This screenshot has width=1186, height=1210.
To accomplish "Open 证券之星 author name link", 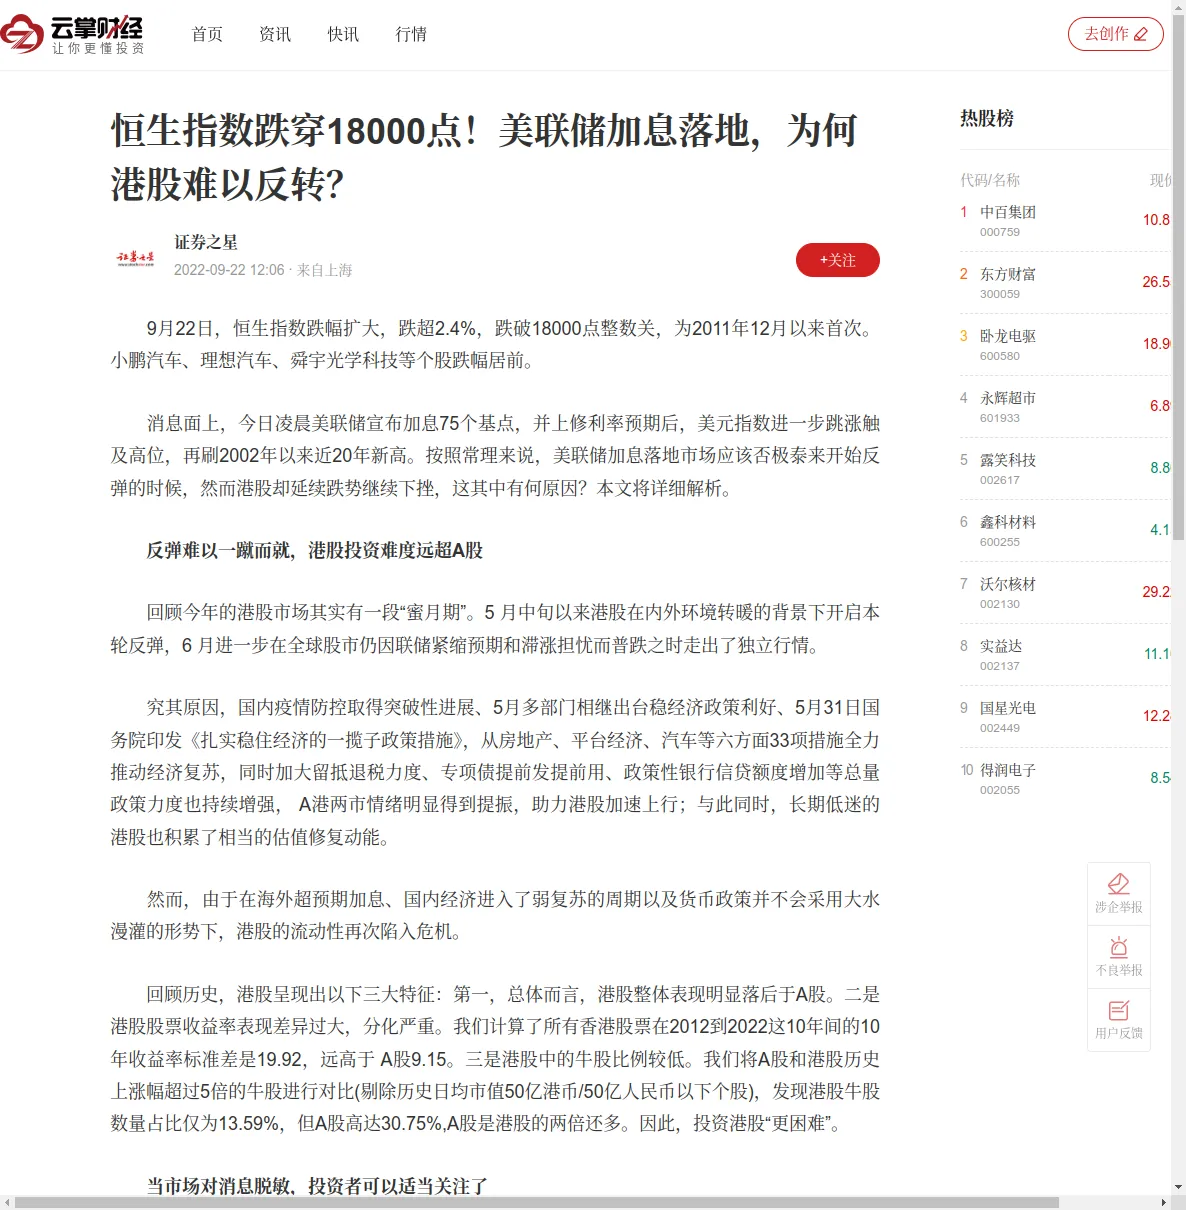I will (x=206, y=242).
